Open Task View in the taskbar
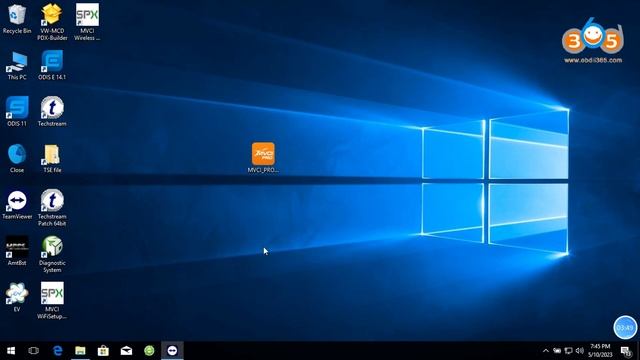The height and width of the screenshot is (360, 640). [x=33, y=351]
